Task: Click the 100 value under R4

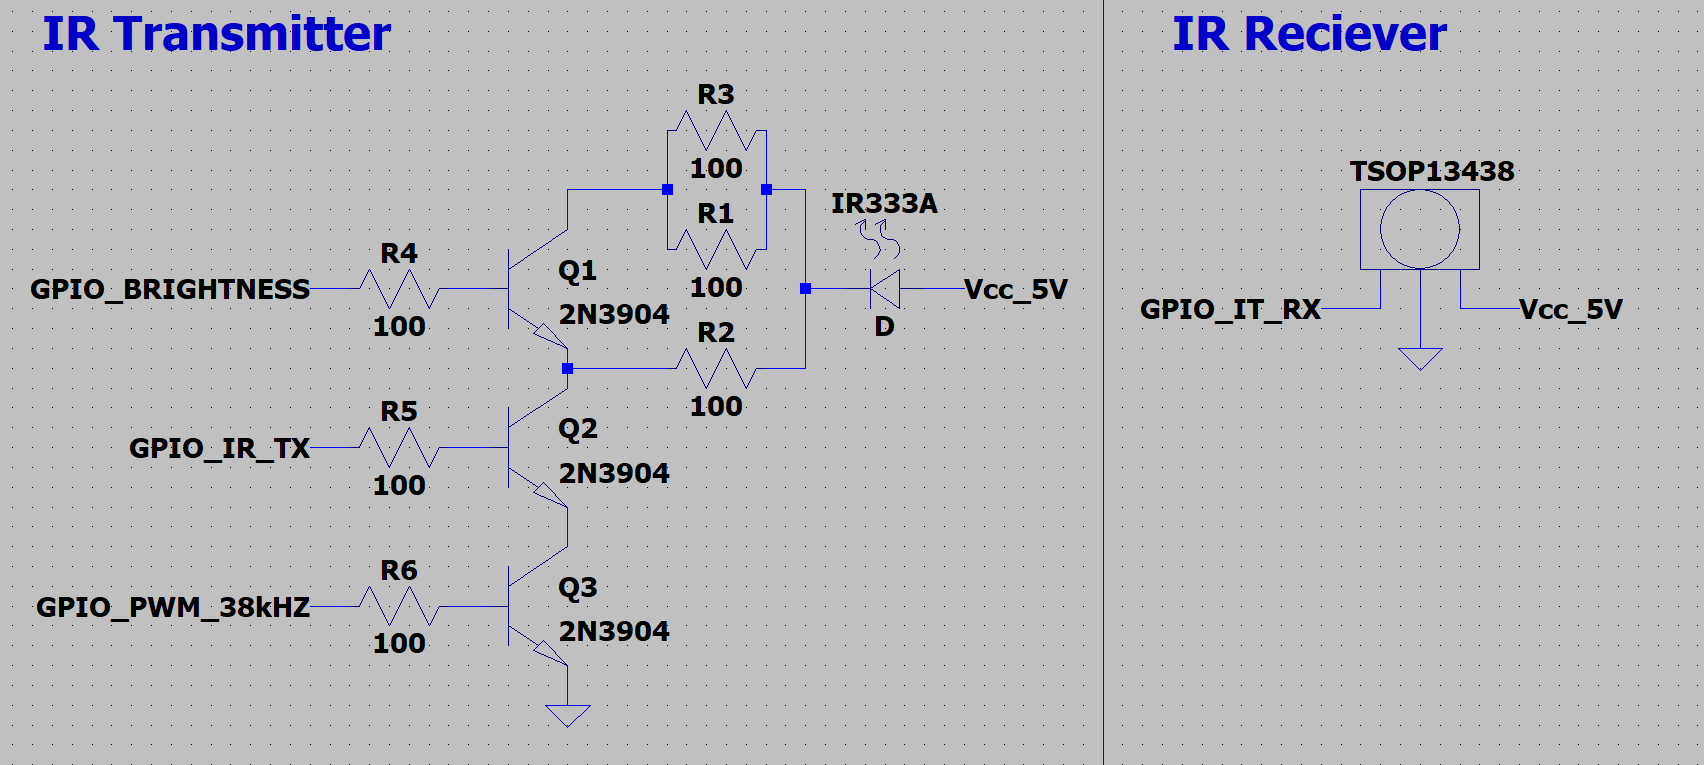Action: [399, 326]
